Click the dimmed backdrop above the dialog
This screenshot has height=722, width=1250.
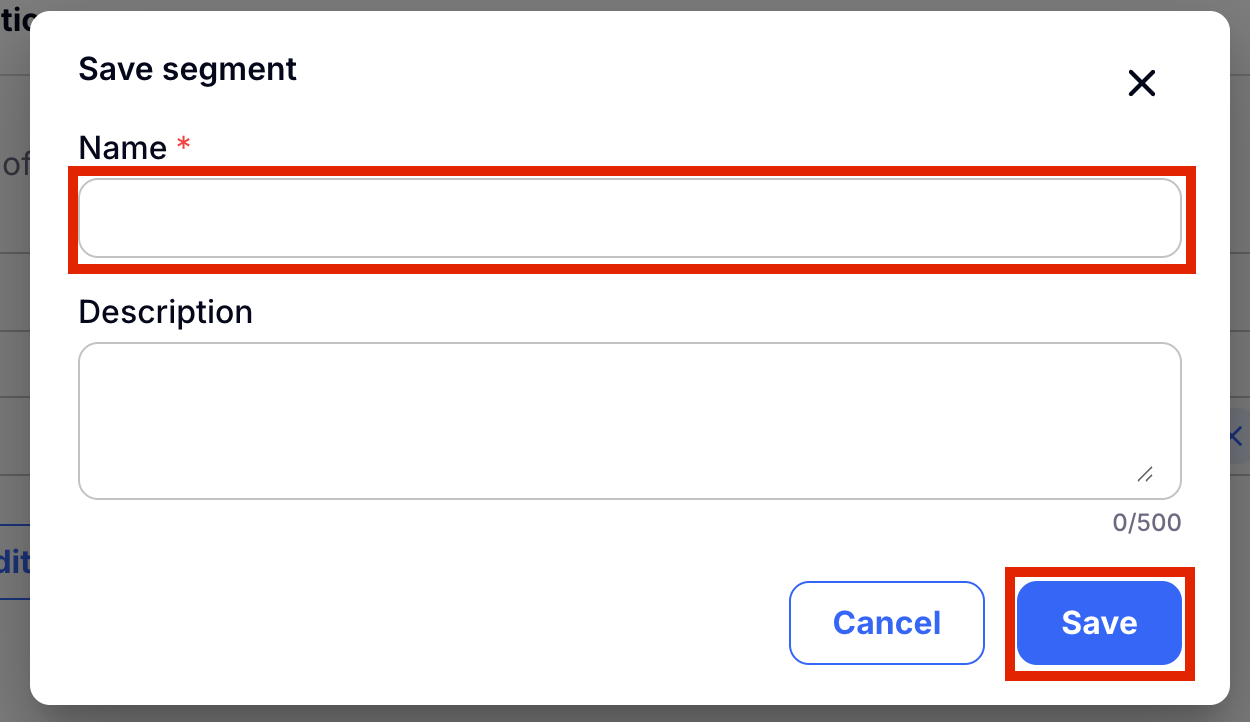[625, 5]
